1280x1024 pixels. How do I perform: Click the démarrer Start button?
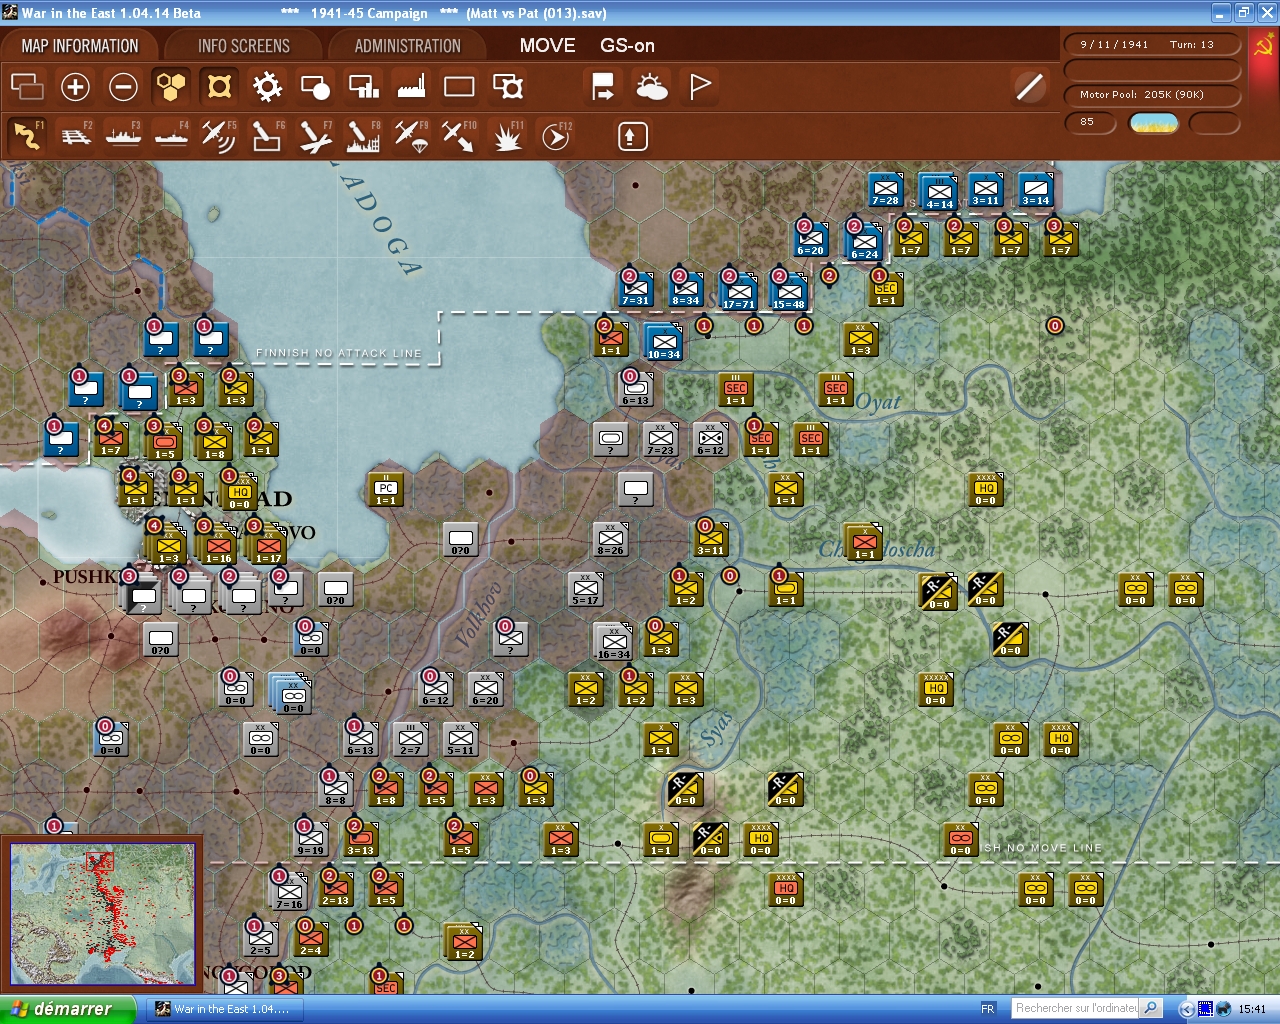pyautogui.click(x=67, y=1009)
